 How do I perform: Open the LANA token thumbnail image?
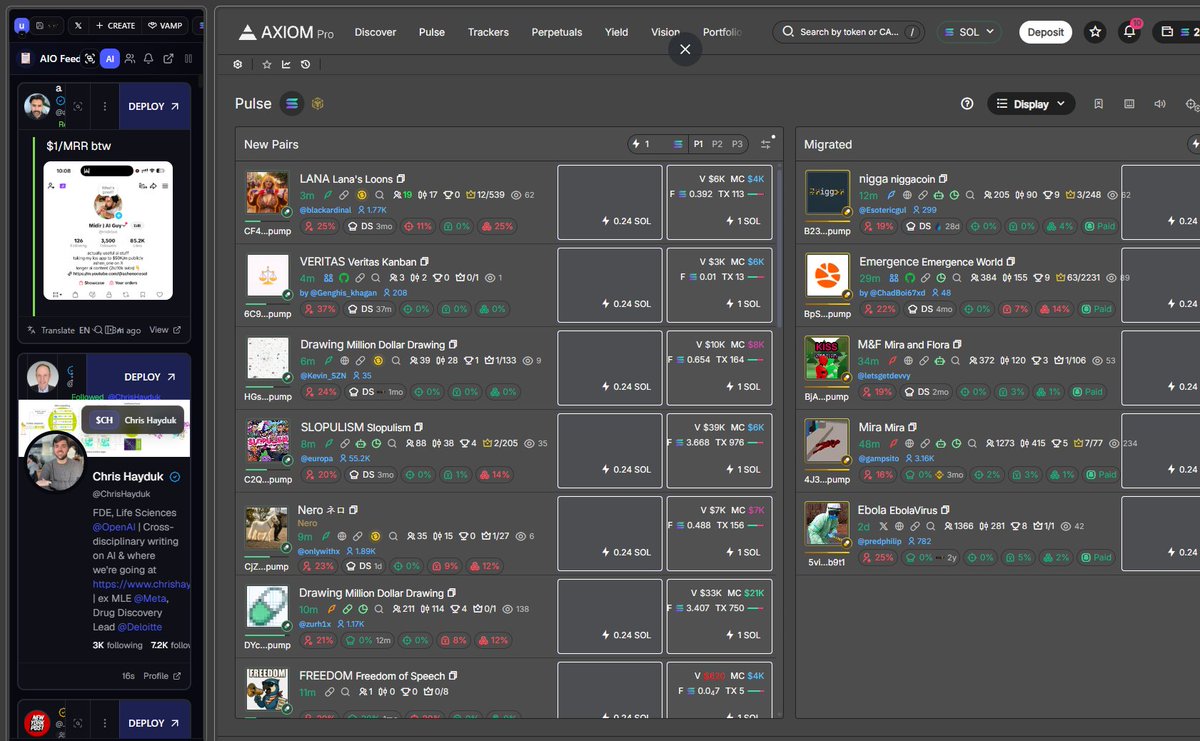coord(267,194)
